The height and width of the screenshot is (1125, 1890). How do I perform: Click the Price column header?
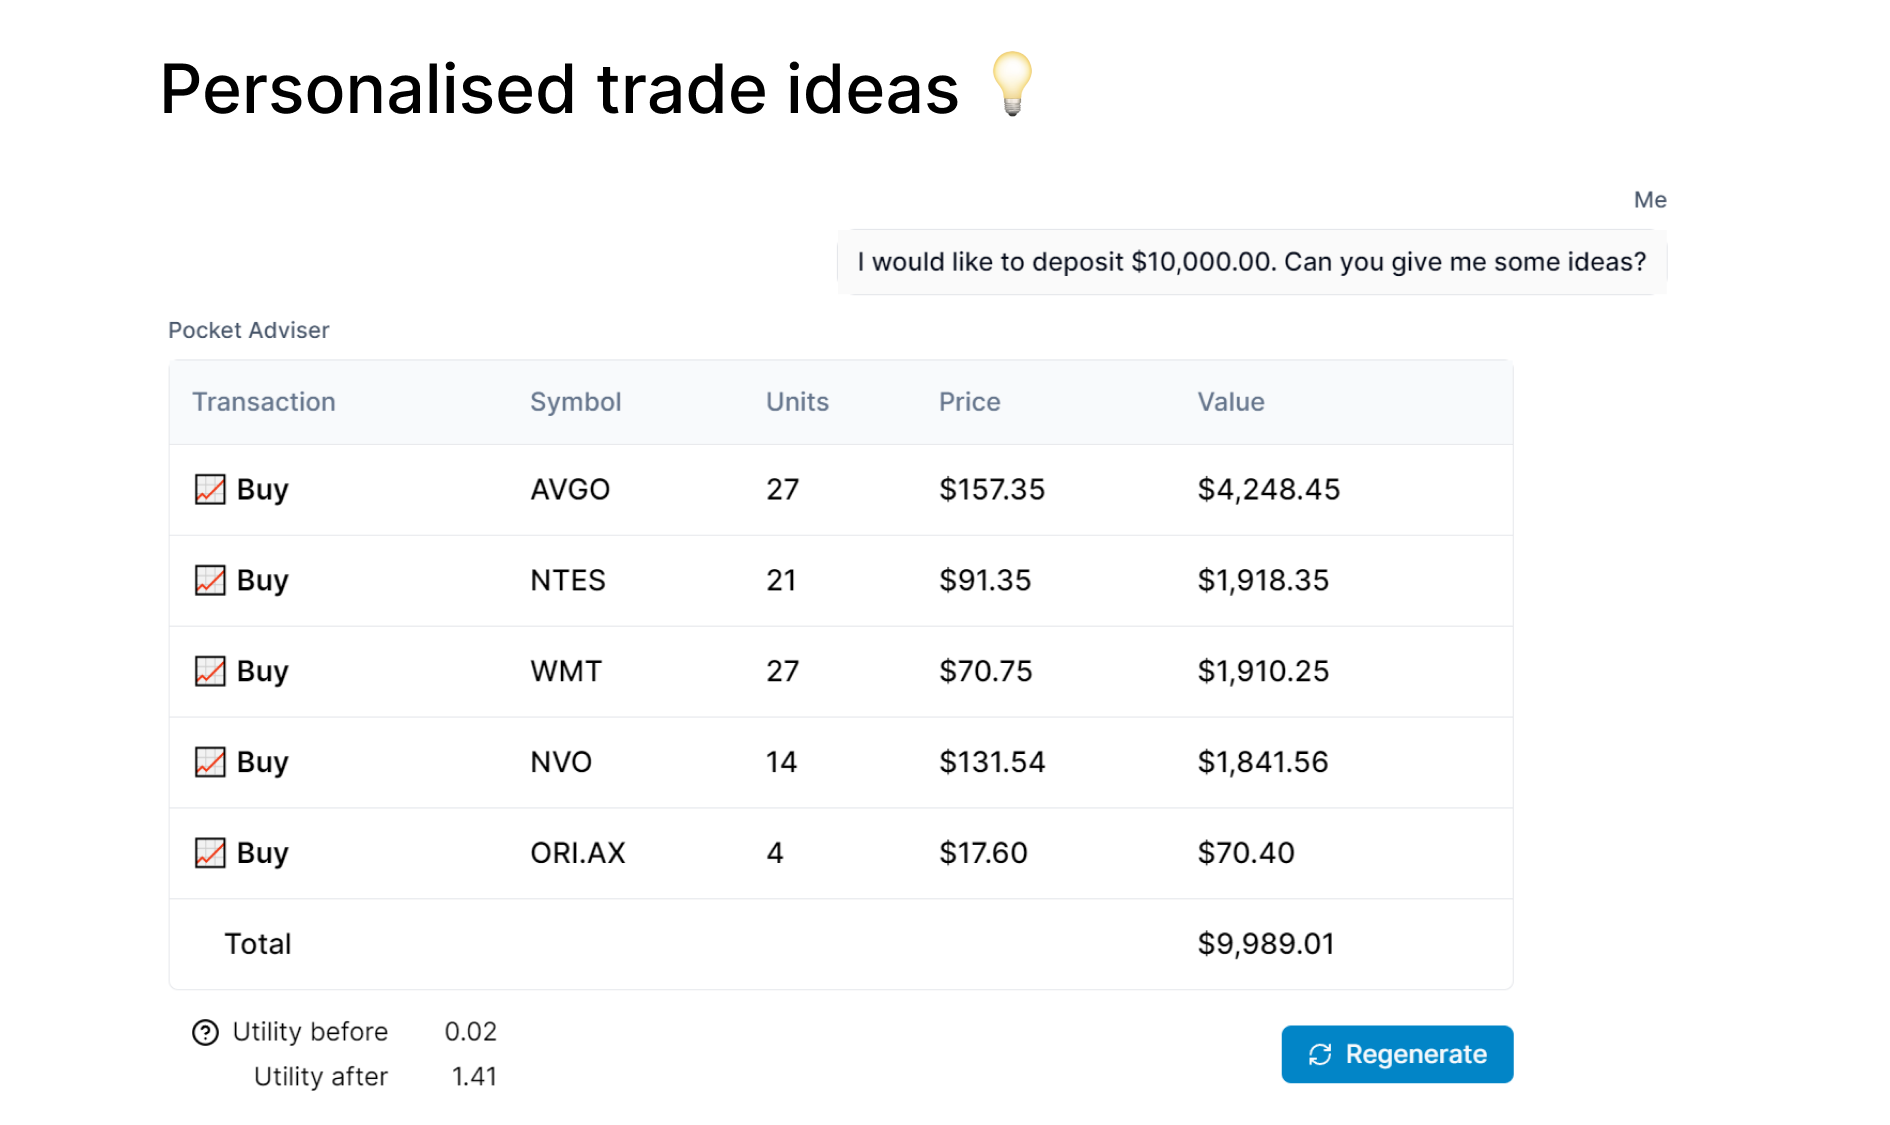pos(969,402)
